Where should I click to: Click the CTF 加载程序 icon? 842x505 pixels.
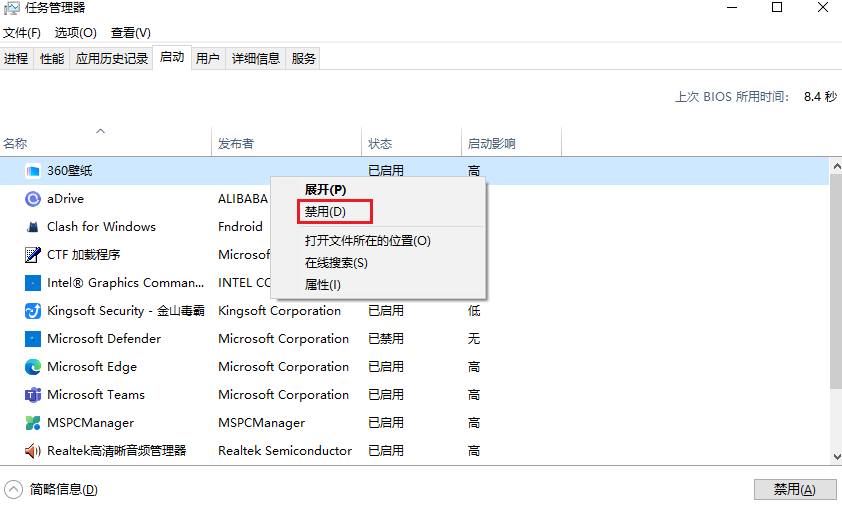tap(32, 255)
